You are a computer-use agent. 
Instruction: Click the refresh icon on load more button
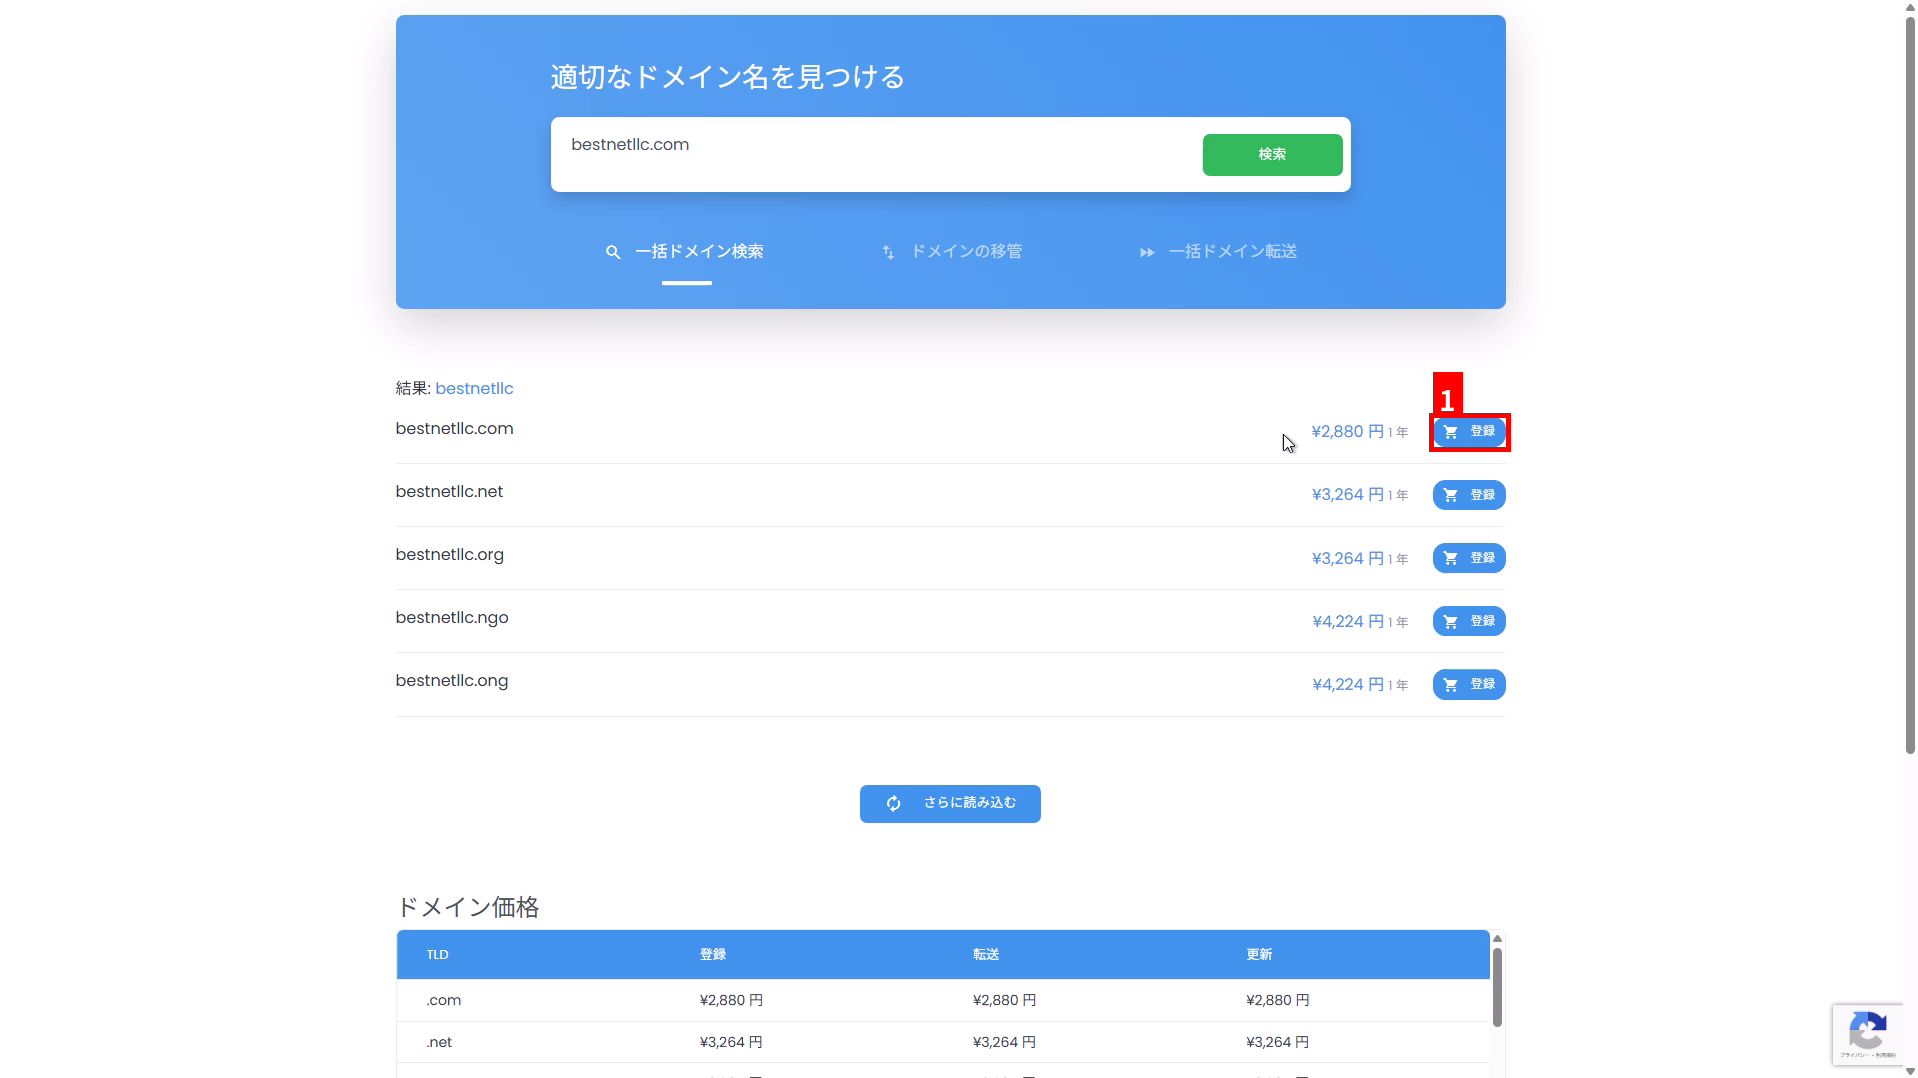[893, 803]
